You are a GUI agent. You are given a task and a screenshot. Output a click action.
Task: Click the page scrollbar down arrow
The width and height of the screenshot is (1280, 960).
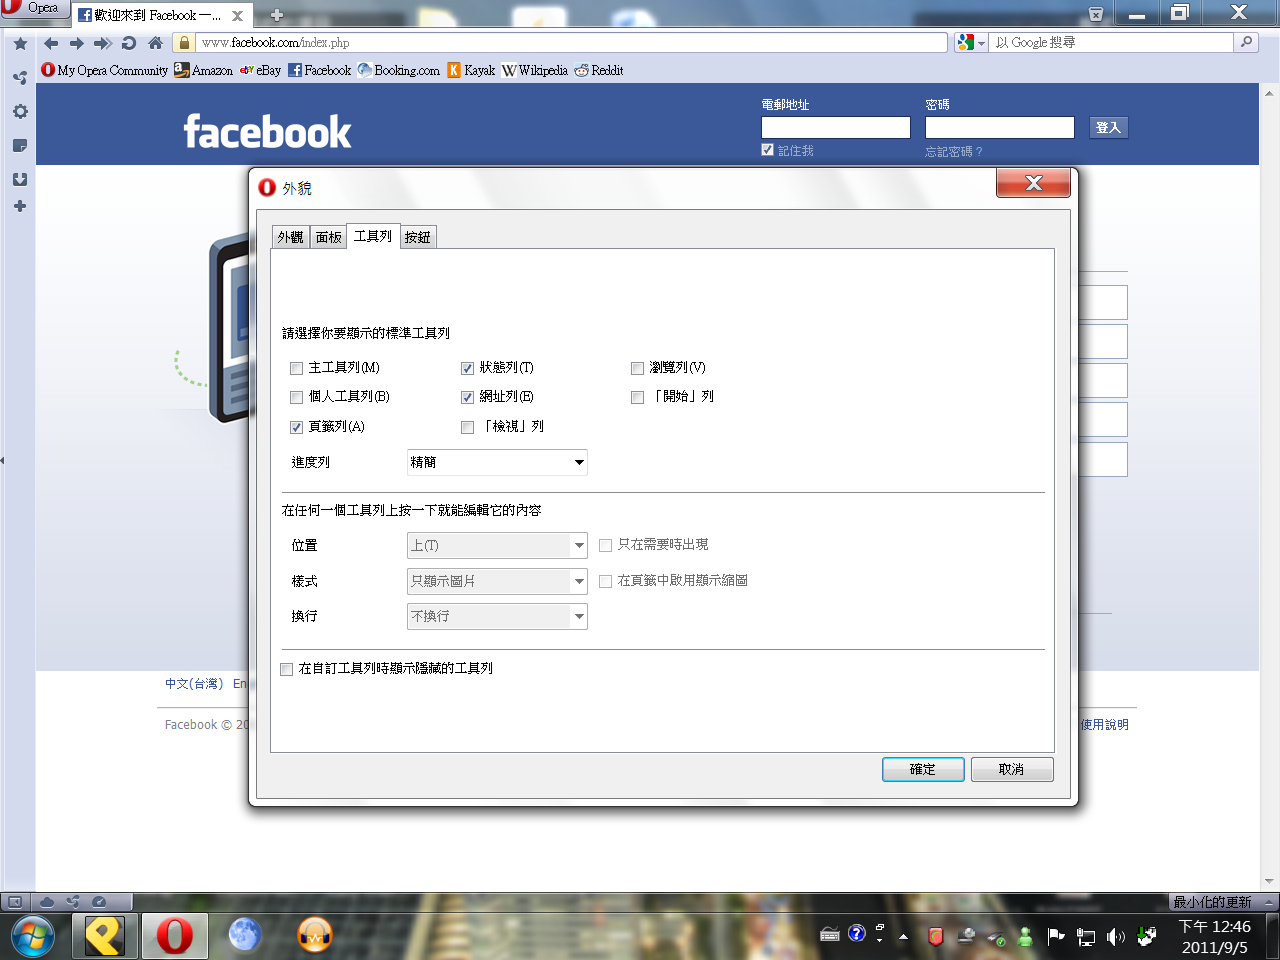[1270, 881]
